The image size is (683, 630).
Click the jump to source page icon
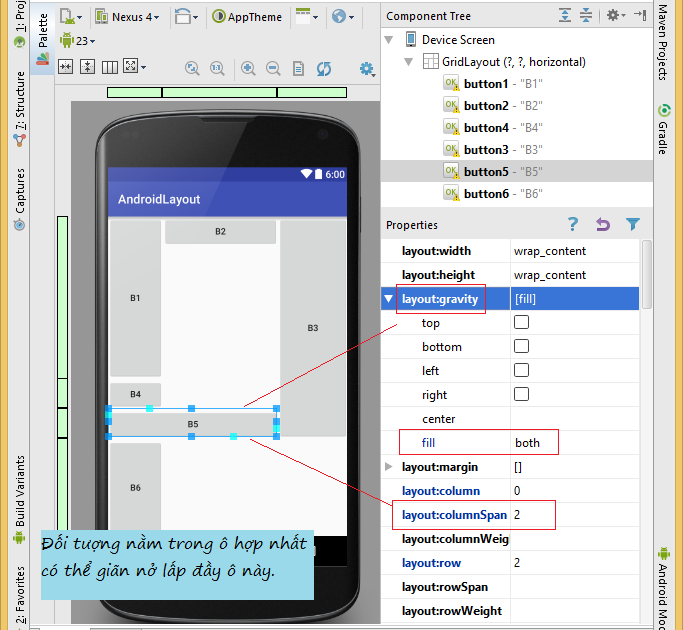298,68
